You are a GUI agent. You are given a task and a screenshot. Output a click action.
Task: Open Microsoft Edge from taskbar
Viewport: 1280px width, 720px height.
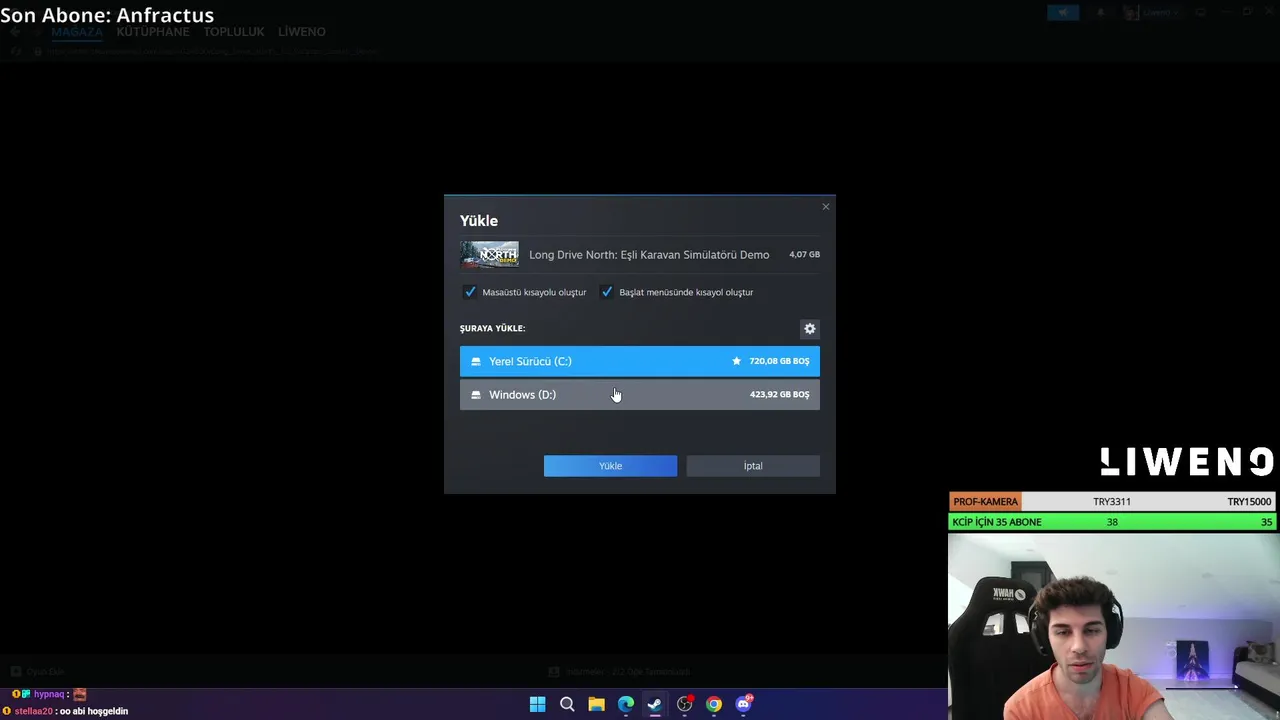pyautogui.click(x=626, y=704)
